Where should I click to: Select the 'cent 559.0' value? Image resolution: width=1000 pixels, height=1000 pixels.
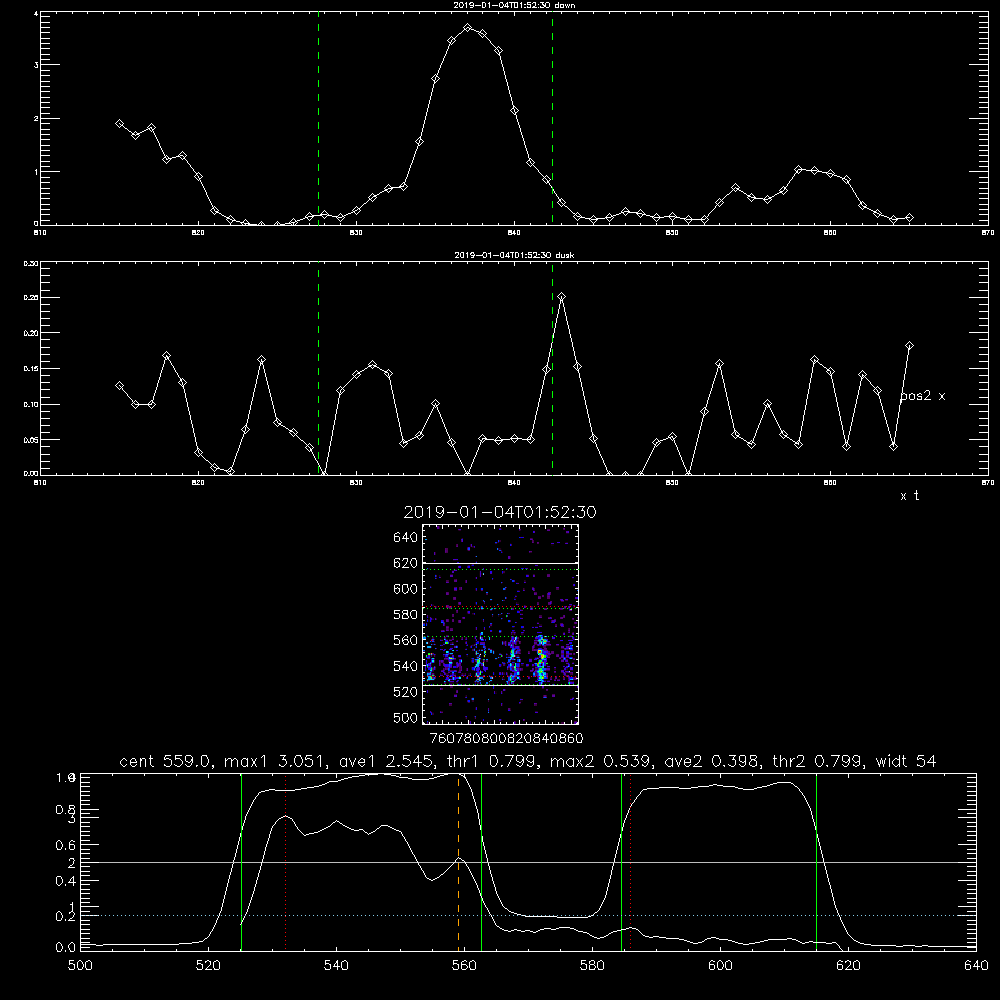[167, 761]
